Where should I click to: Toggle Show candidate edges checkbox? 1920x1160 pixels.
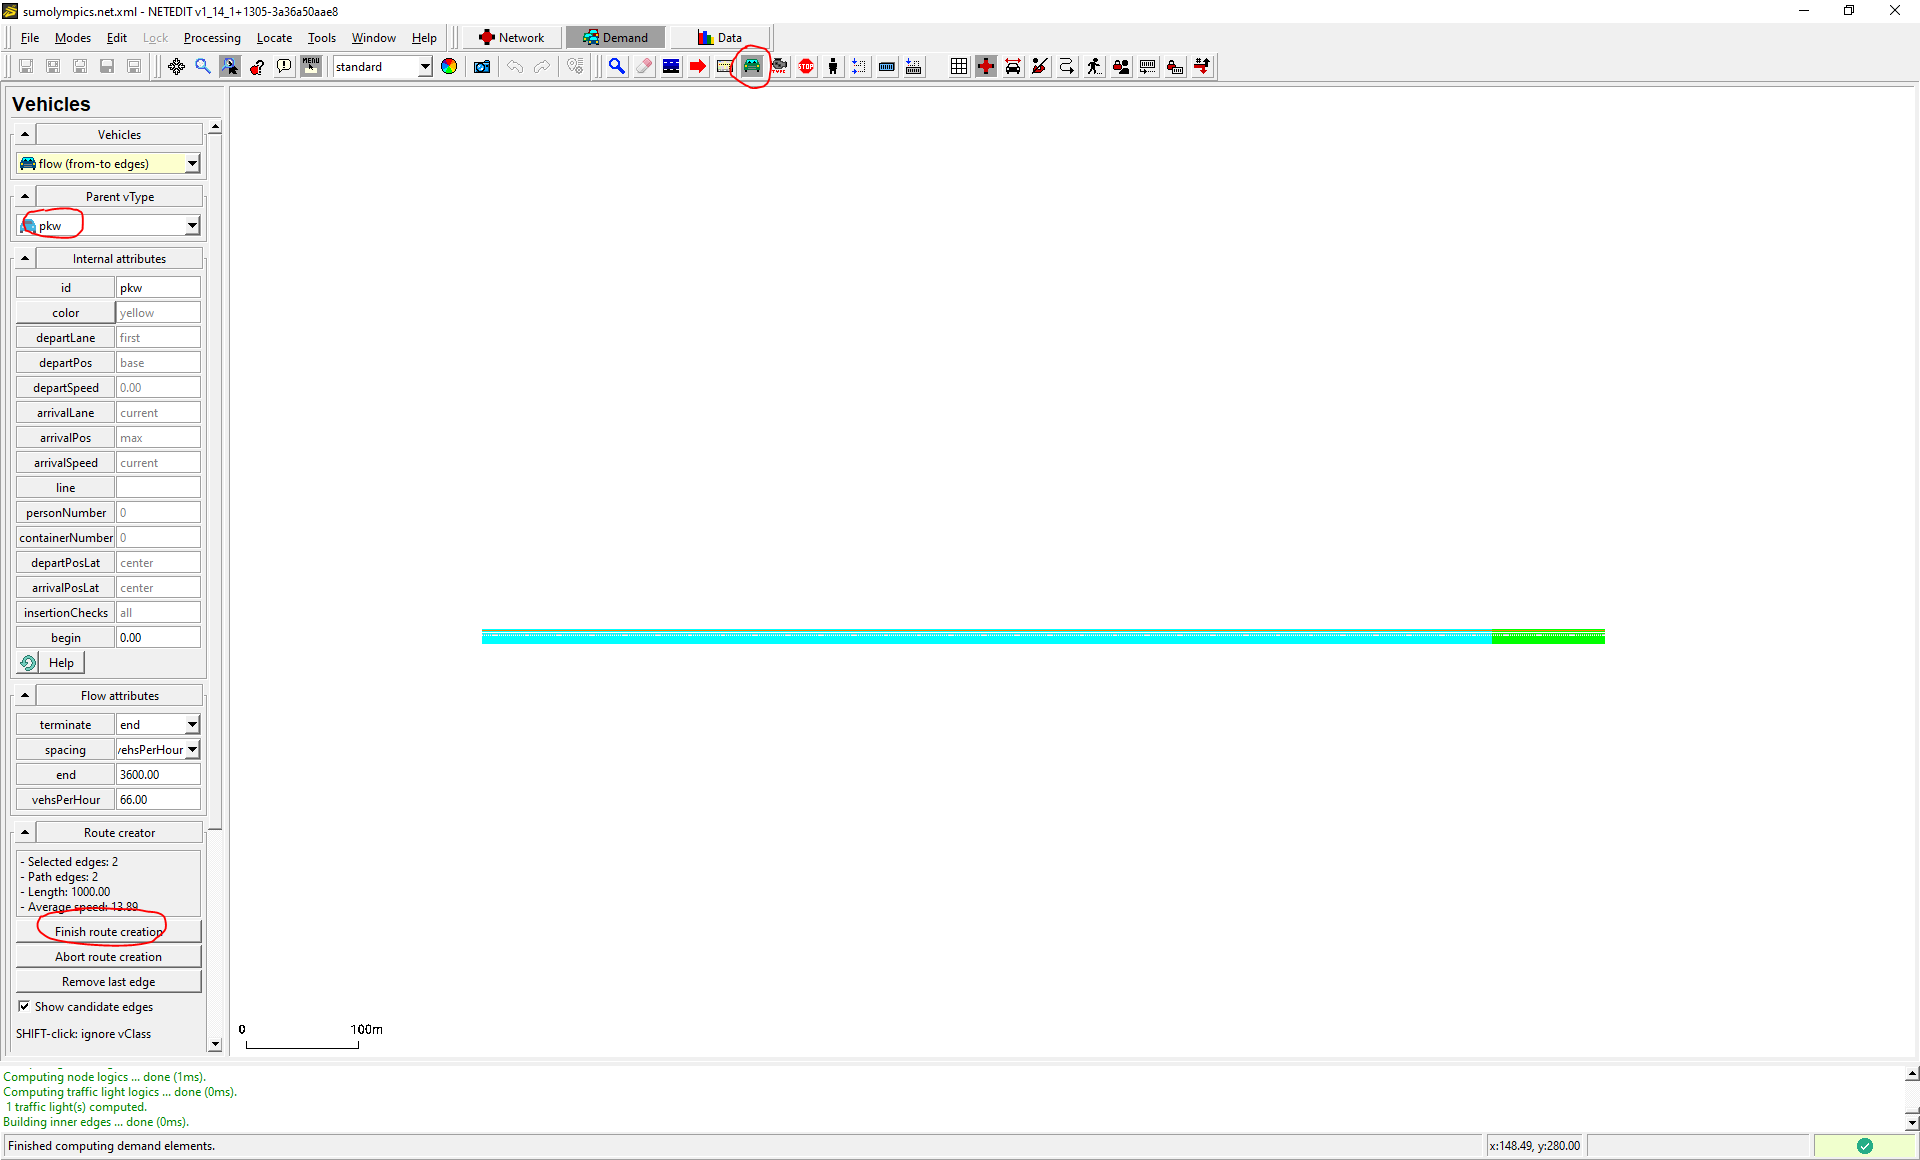pyautogui.click(x=24, y=1007)
